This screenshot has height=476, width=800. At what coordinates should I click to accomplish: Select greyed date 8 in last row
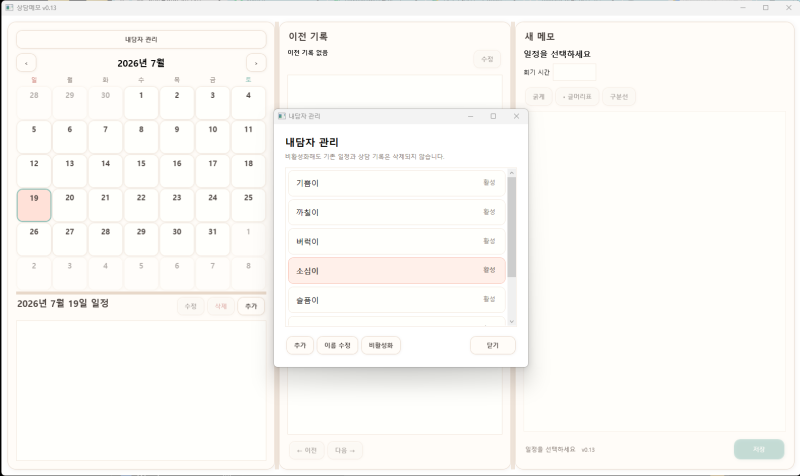(x=248, y=273)
